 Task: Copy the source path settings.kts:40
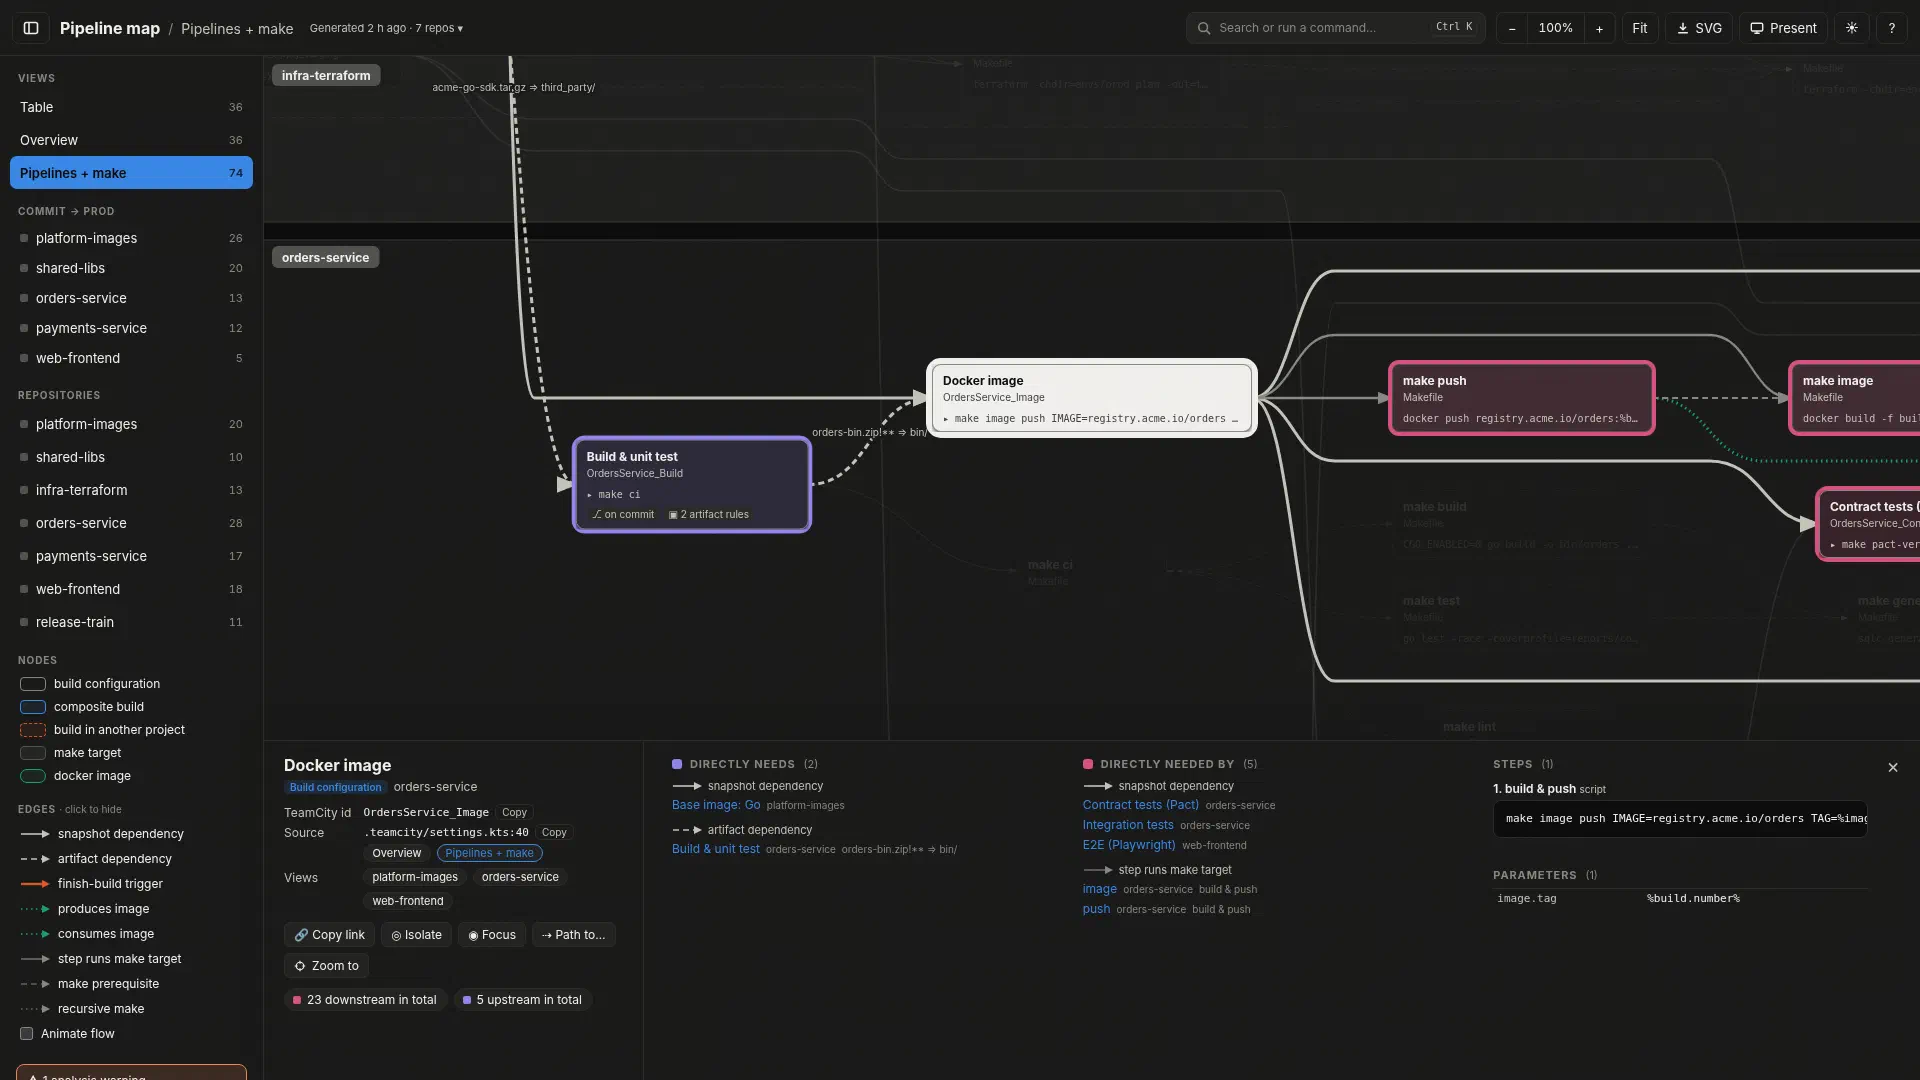tap(554, 833)
